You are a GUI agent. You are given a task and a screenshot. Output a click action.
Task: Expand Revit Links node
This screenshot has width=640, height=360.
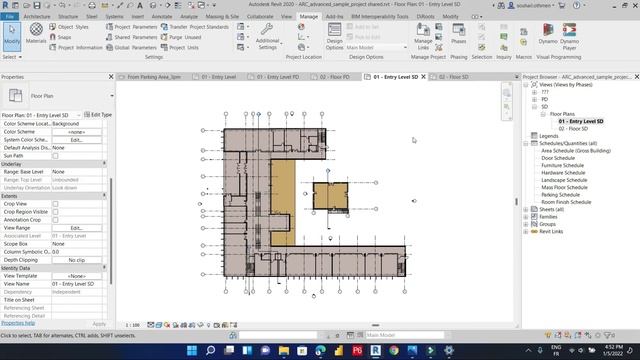[x=526, y=231]
